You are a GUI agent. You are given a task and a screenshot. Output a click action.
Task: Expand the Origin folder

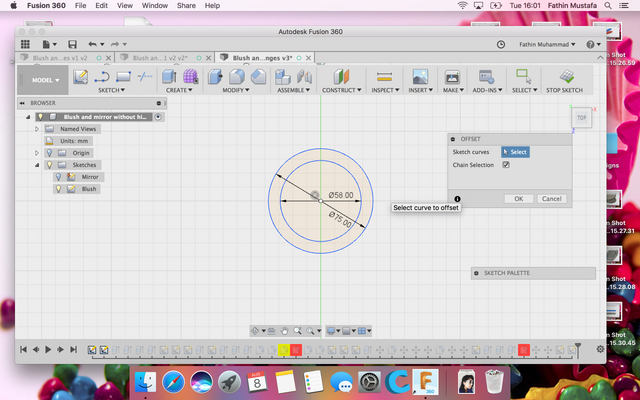coord(37,153)
